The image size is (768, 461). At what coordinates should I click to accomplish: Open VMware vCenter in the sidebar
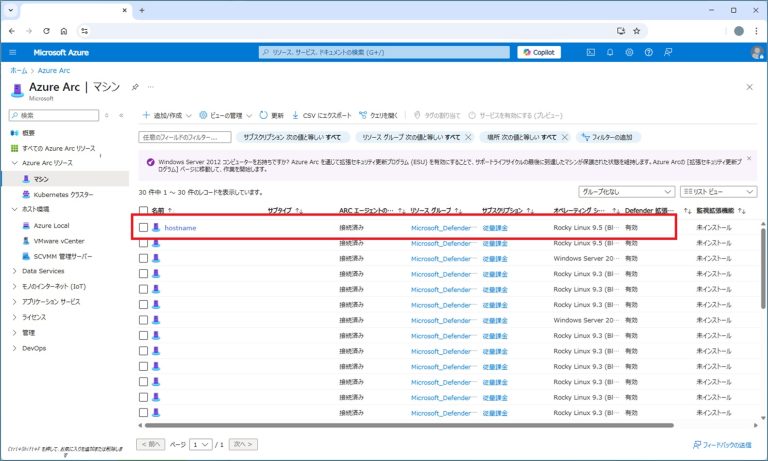(59, 241)
